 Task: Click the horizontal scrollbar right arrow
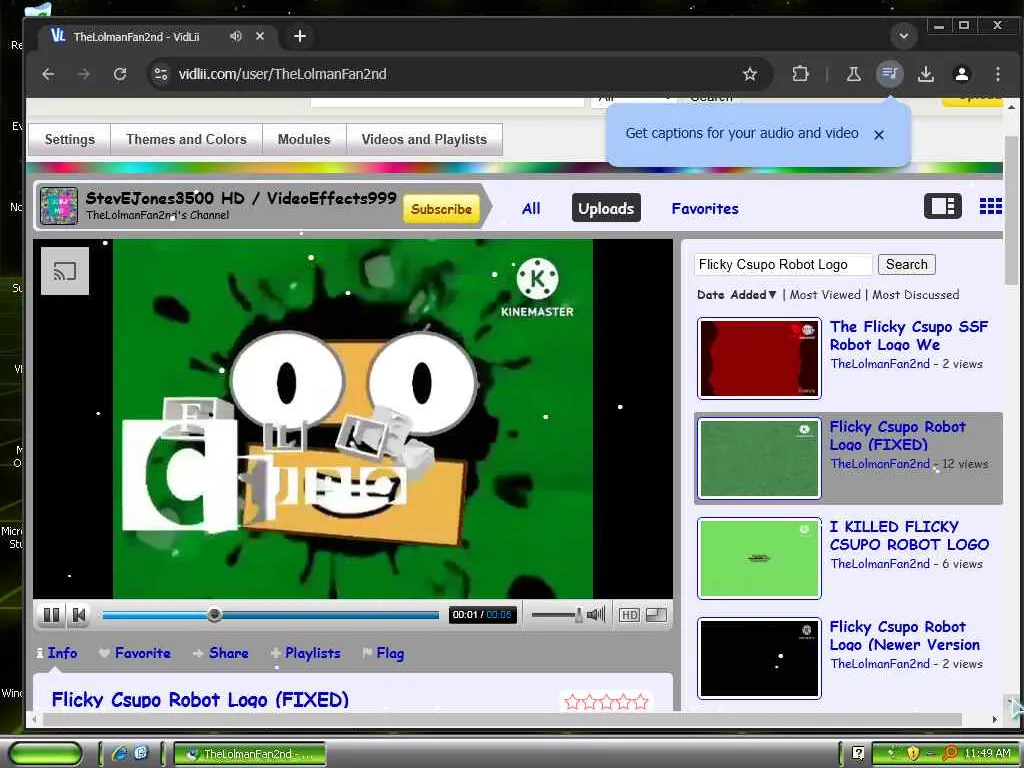point(994,719)
